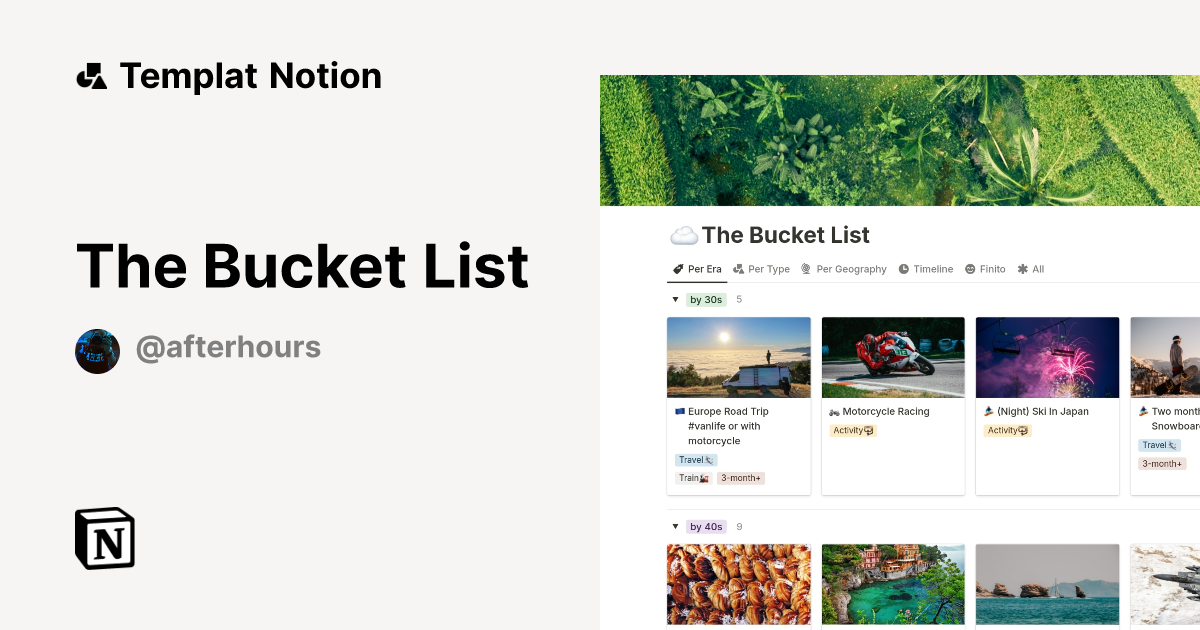Collapse the by 40s group

(675, 526)
